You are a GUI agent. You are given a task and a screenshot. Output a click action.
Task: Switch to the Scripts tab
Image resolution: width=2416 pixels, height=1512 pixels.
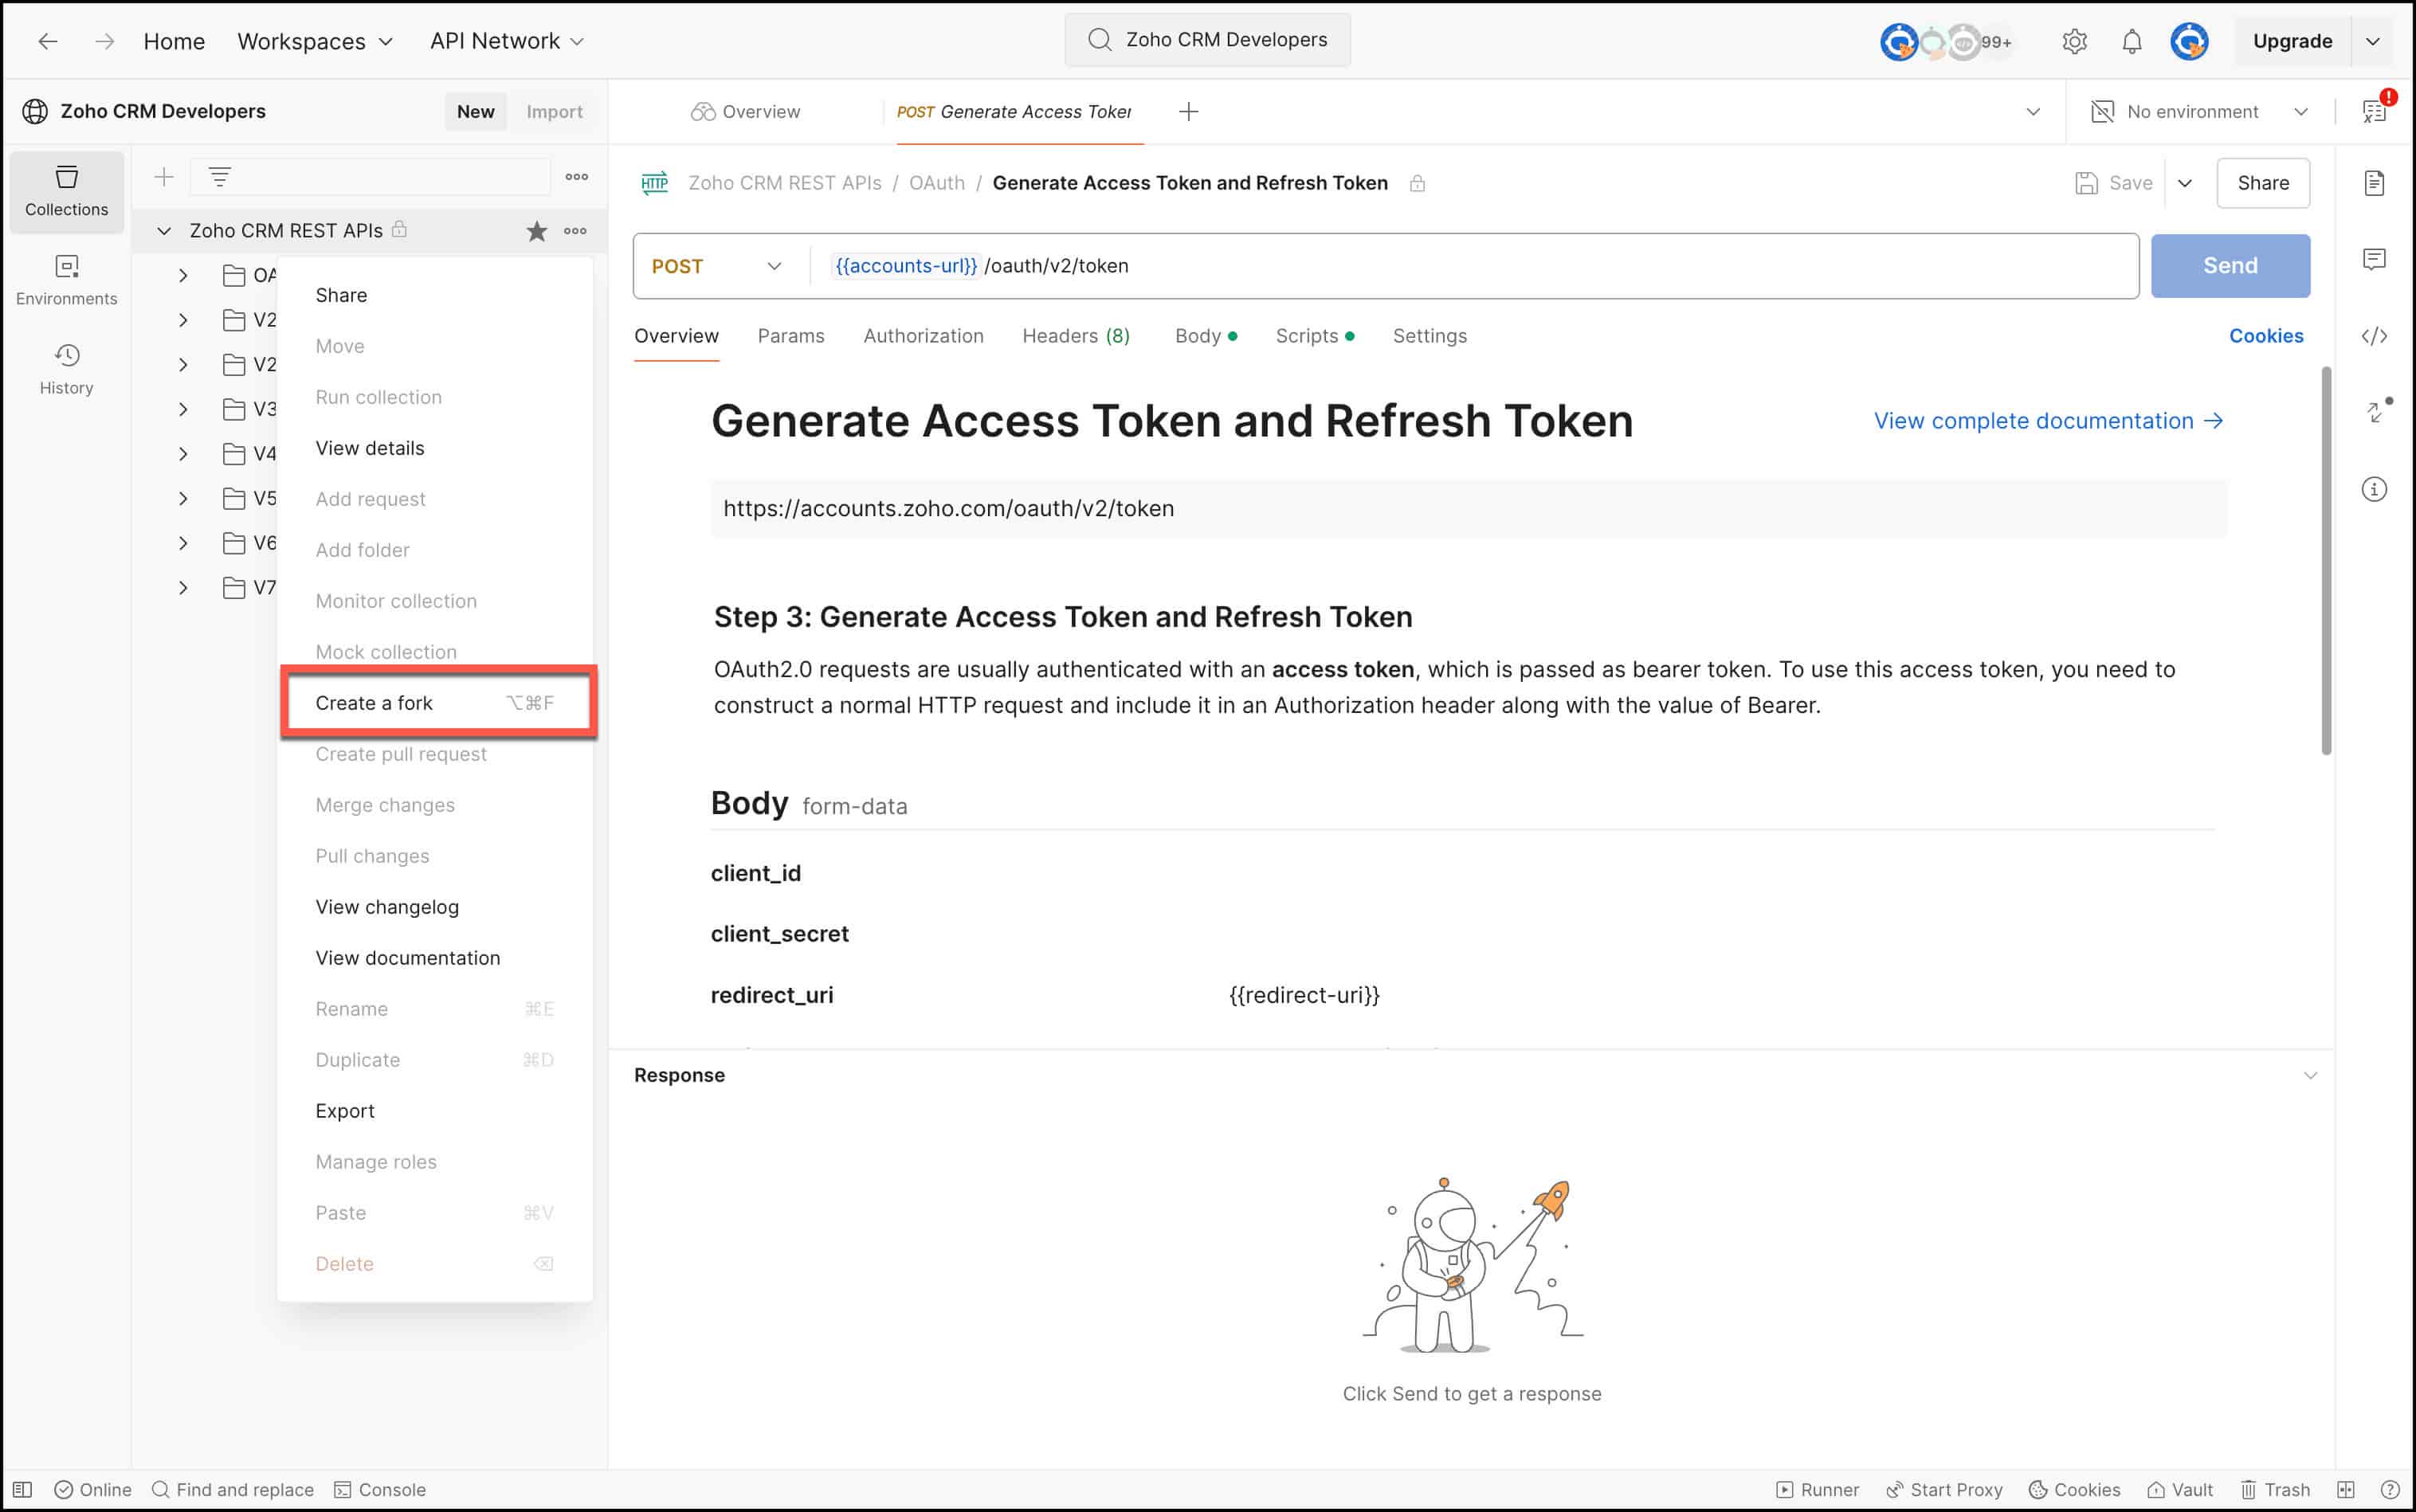tap(1314, 336)
